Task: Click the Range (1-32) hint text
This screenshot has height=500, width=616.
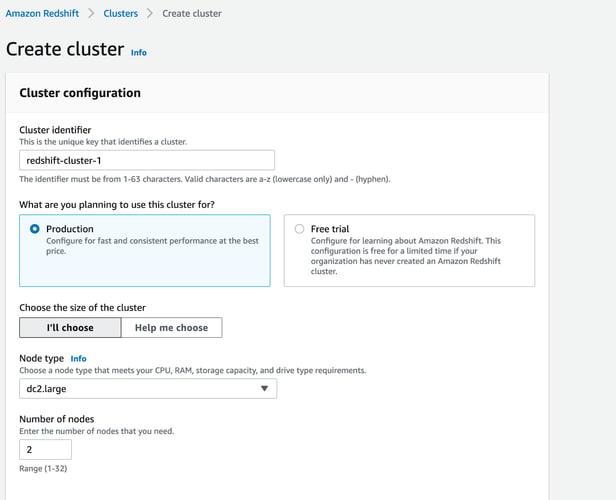Action: coord(43,469)
